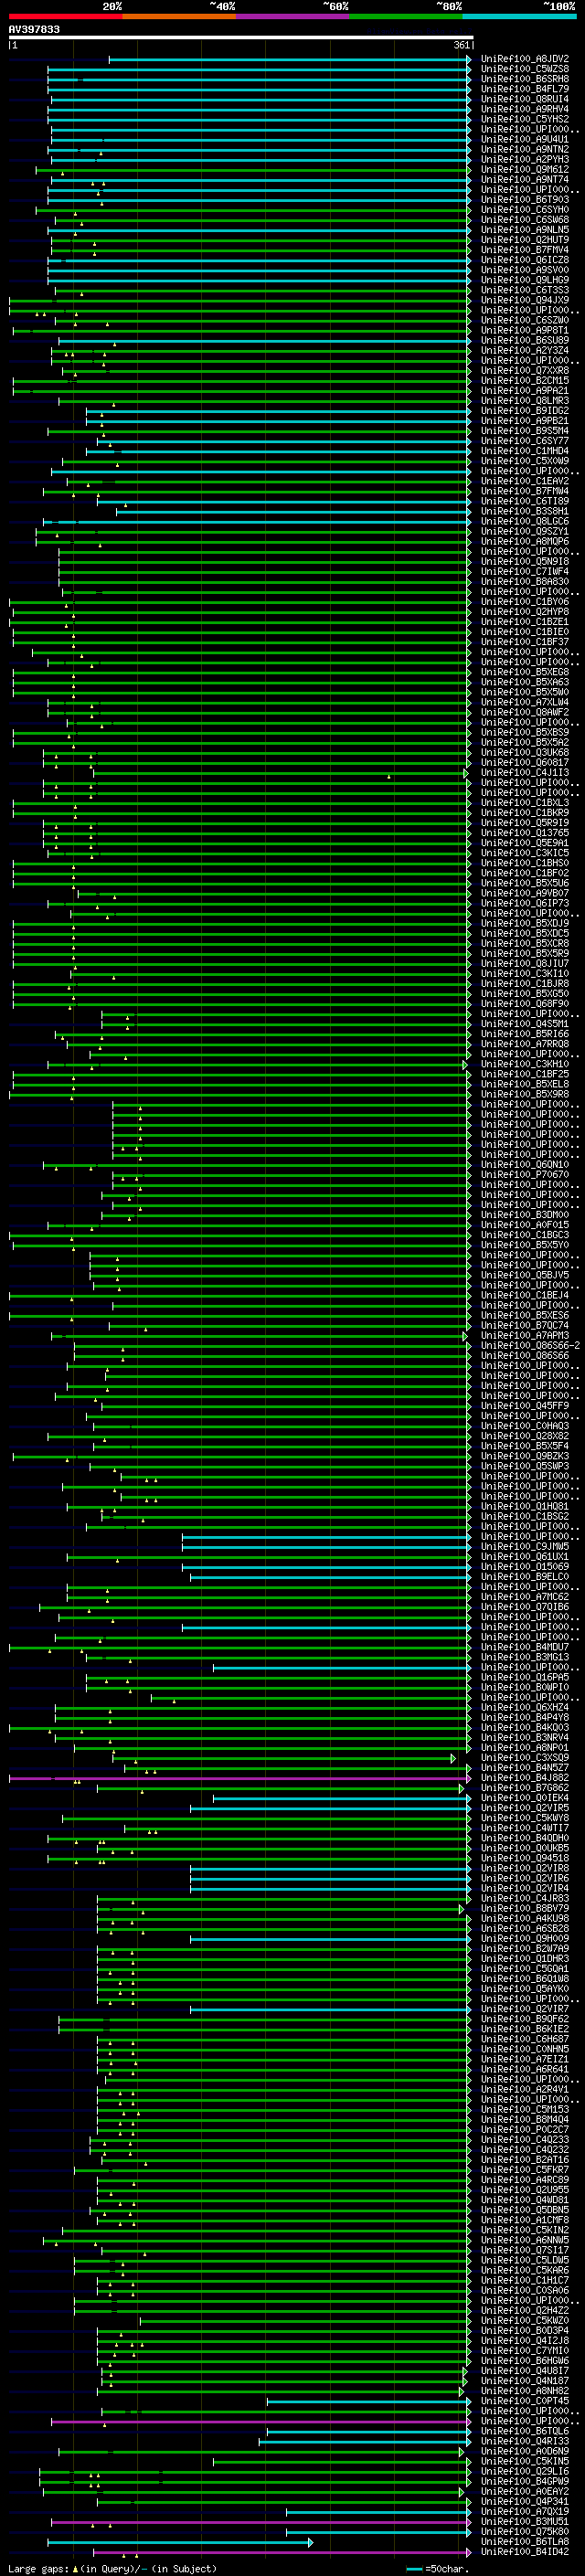Image resolution: width=585 pixels, height=2576 pixels.
Task: Select hit label UniRef100_B7G862
Action: [x=525, y=1787]
